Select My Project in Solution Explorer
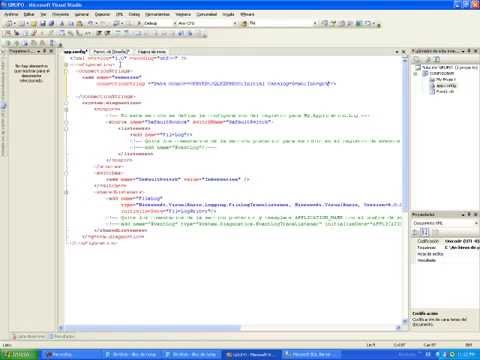 [x=443, y=80]
